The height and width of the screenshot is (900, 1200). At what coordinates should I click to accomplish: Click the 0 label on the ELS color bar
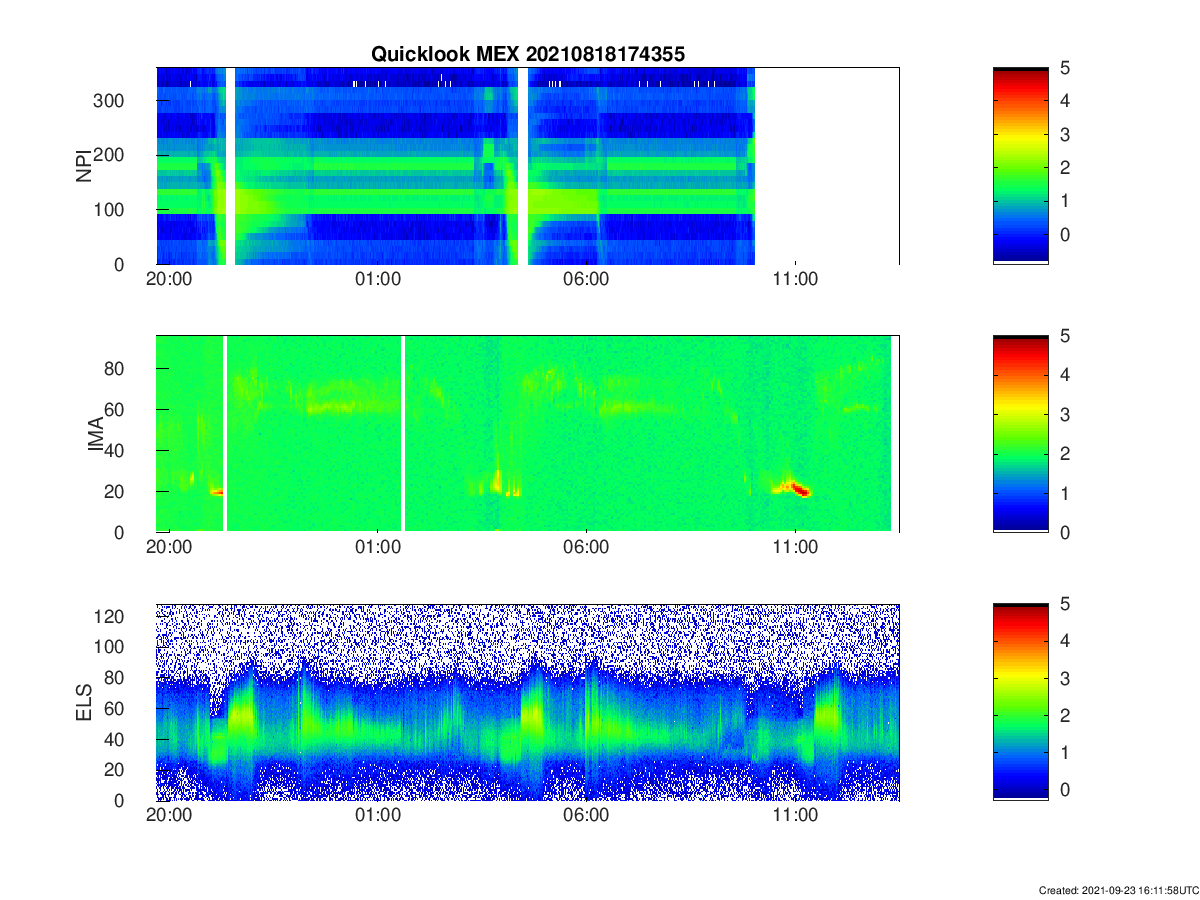point(1065,789)
